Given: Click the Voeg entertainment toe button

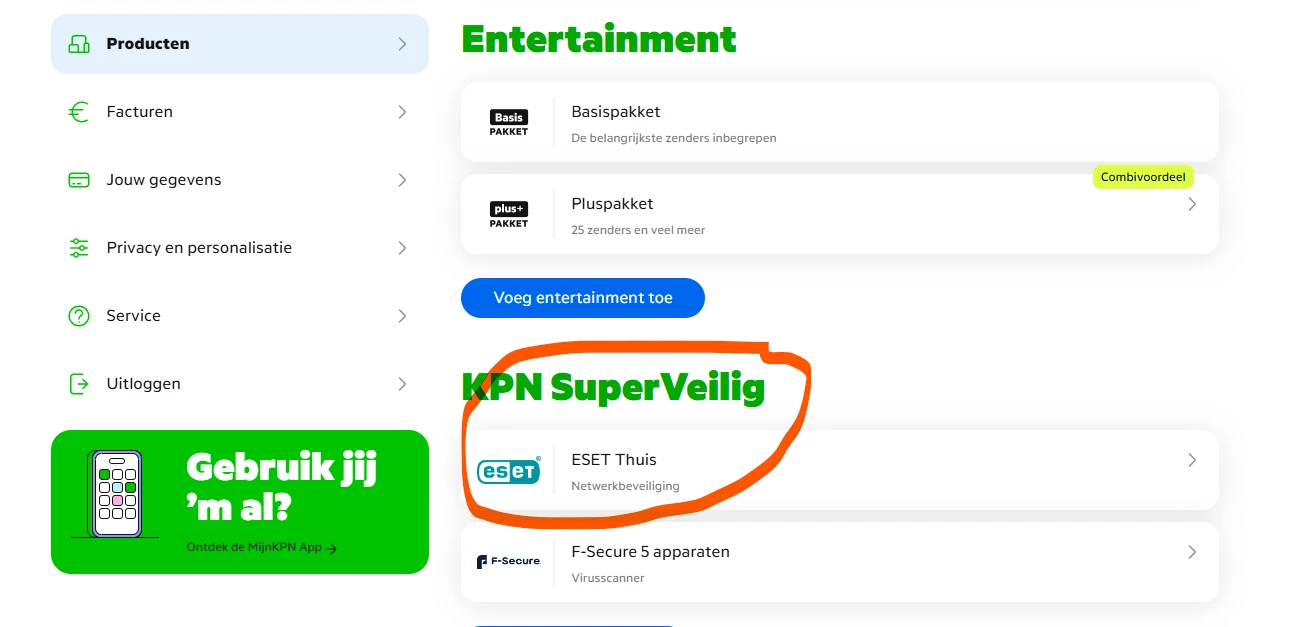Looking at the screenshot, I should pos(583,298).
